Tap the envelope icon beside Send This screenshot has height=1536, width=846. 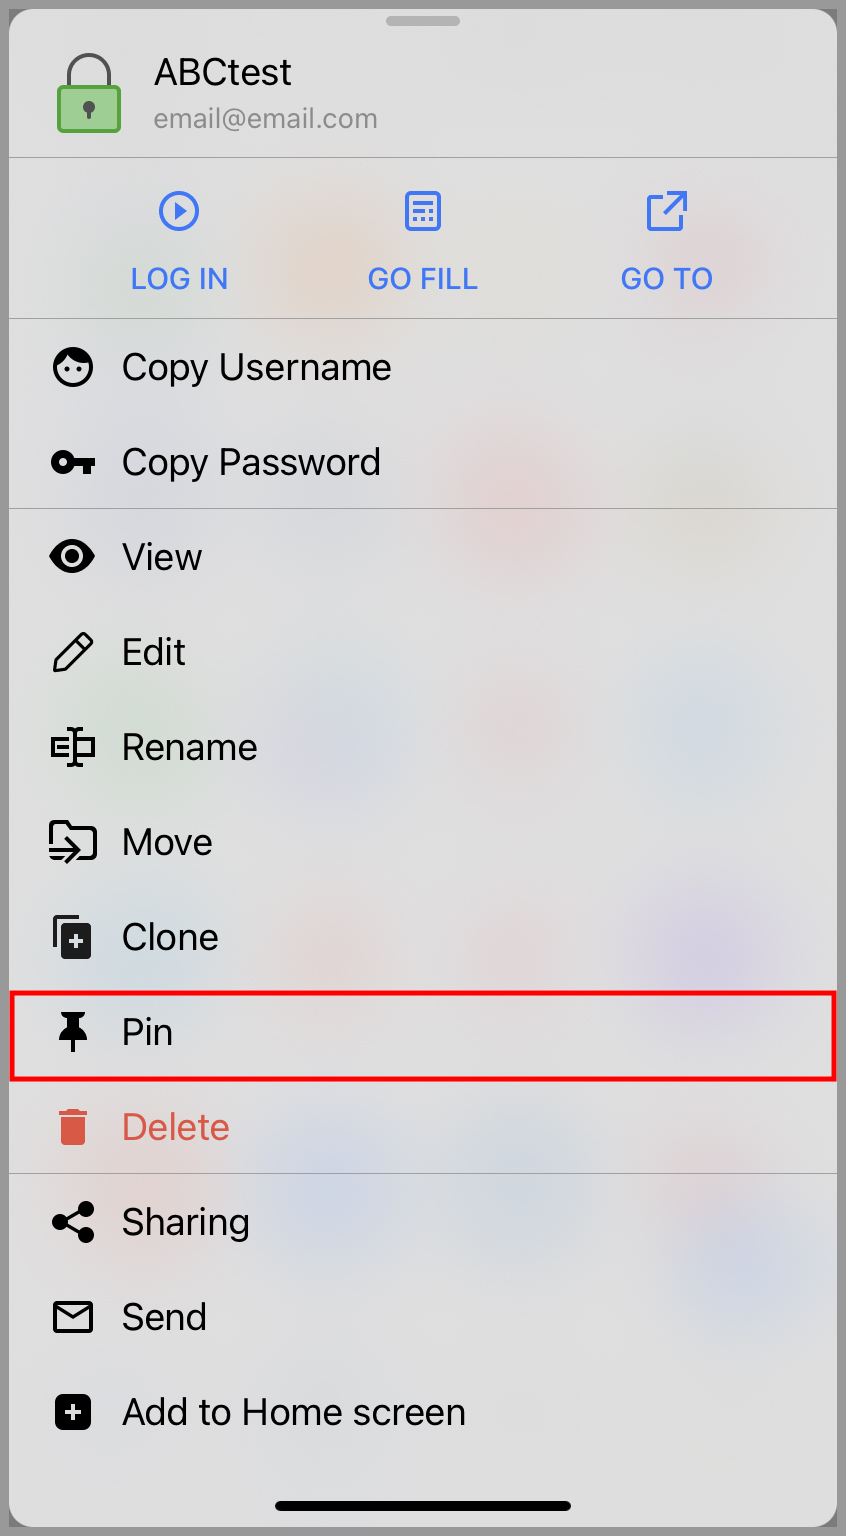click(x=72, y=1316)
